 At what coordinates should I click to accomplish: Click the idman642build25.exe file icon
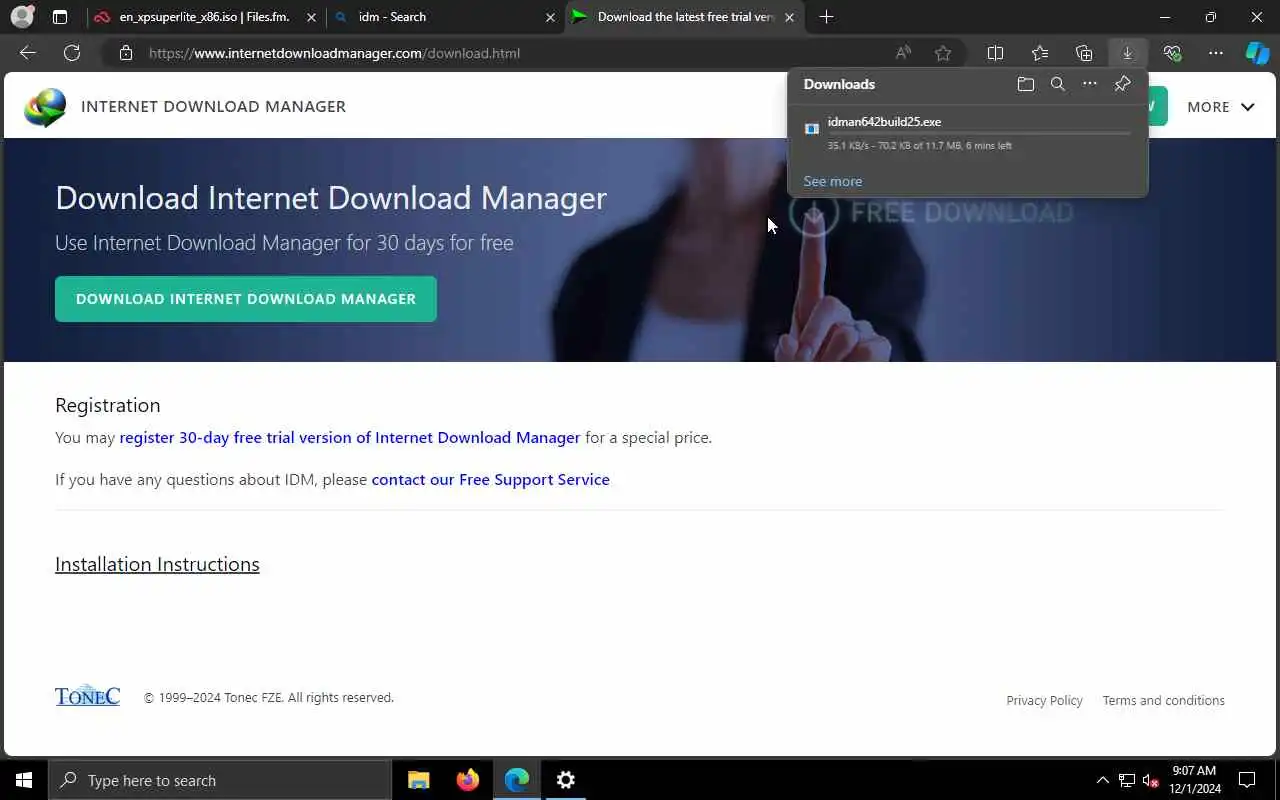(x=812, y=128)
